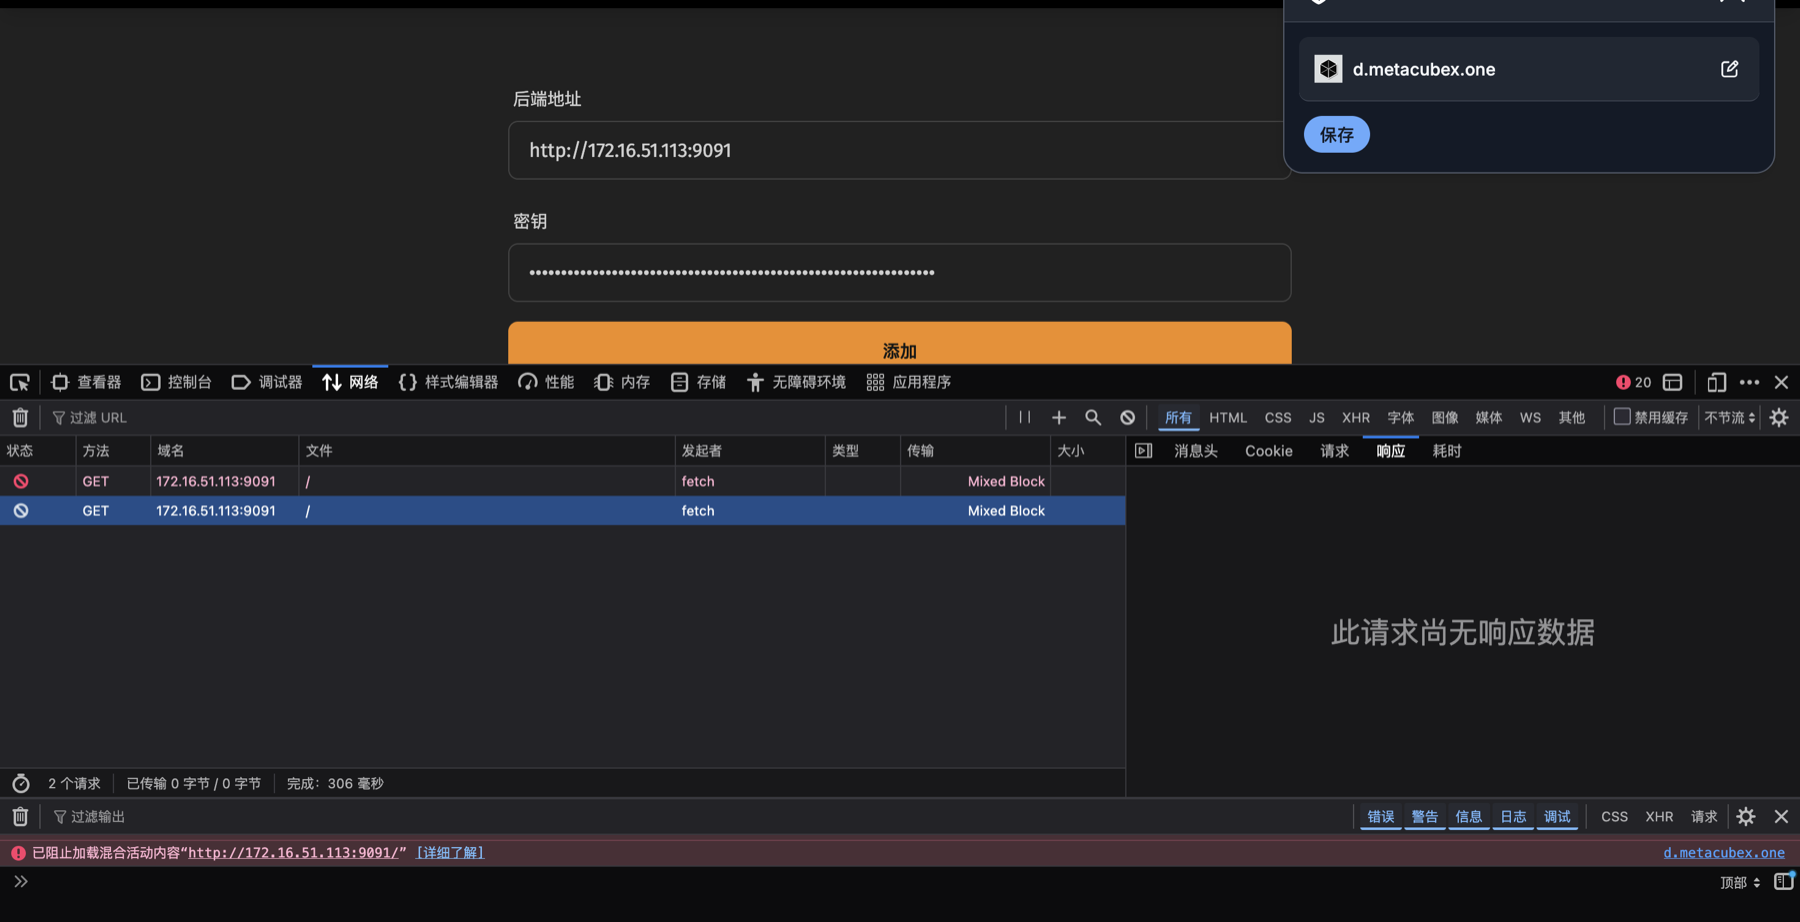Toggle the 日志 console filter
This screenshot has width=1800, height=922.
click(1513, 817)
